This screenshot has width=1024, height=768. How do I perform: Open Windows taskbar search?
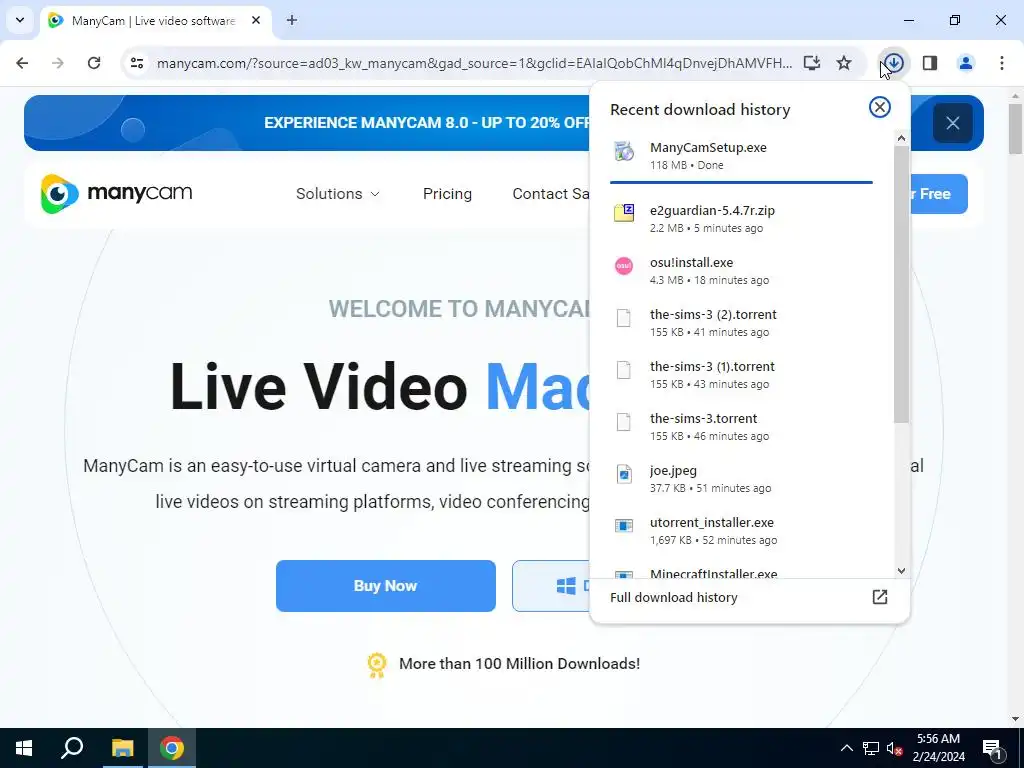point(72,748)
